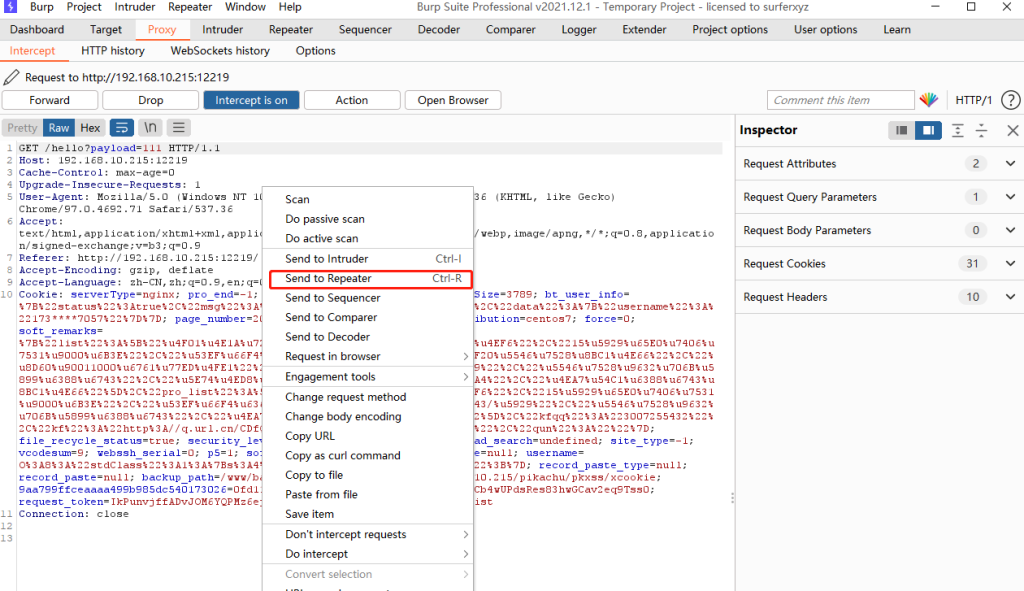Viewport: 1024px width, 591px height.
Task: Open the Window menu
Action: click(x=245, y=7)
